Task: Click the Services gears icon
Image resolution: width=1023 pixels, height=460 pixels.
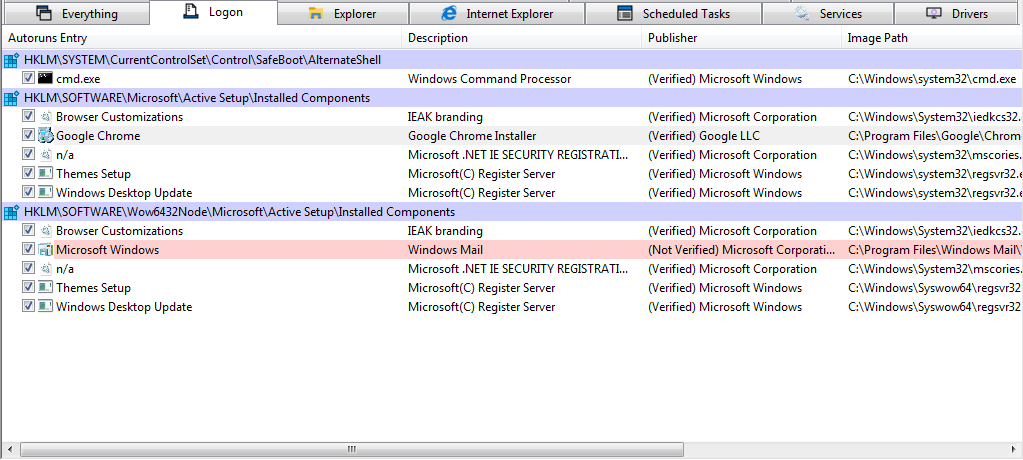Action: coord(802,13)
